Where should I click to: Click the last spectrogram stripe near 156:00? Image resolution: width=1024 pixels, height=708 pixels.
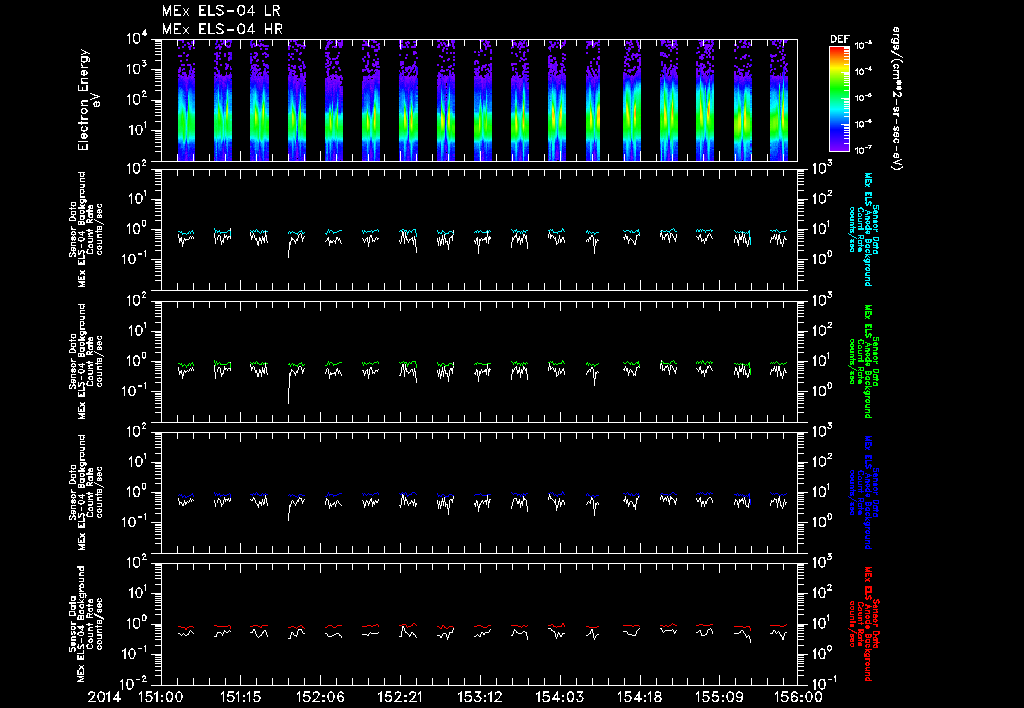779,100
